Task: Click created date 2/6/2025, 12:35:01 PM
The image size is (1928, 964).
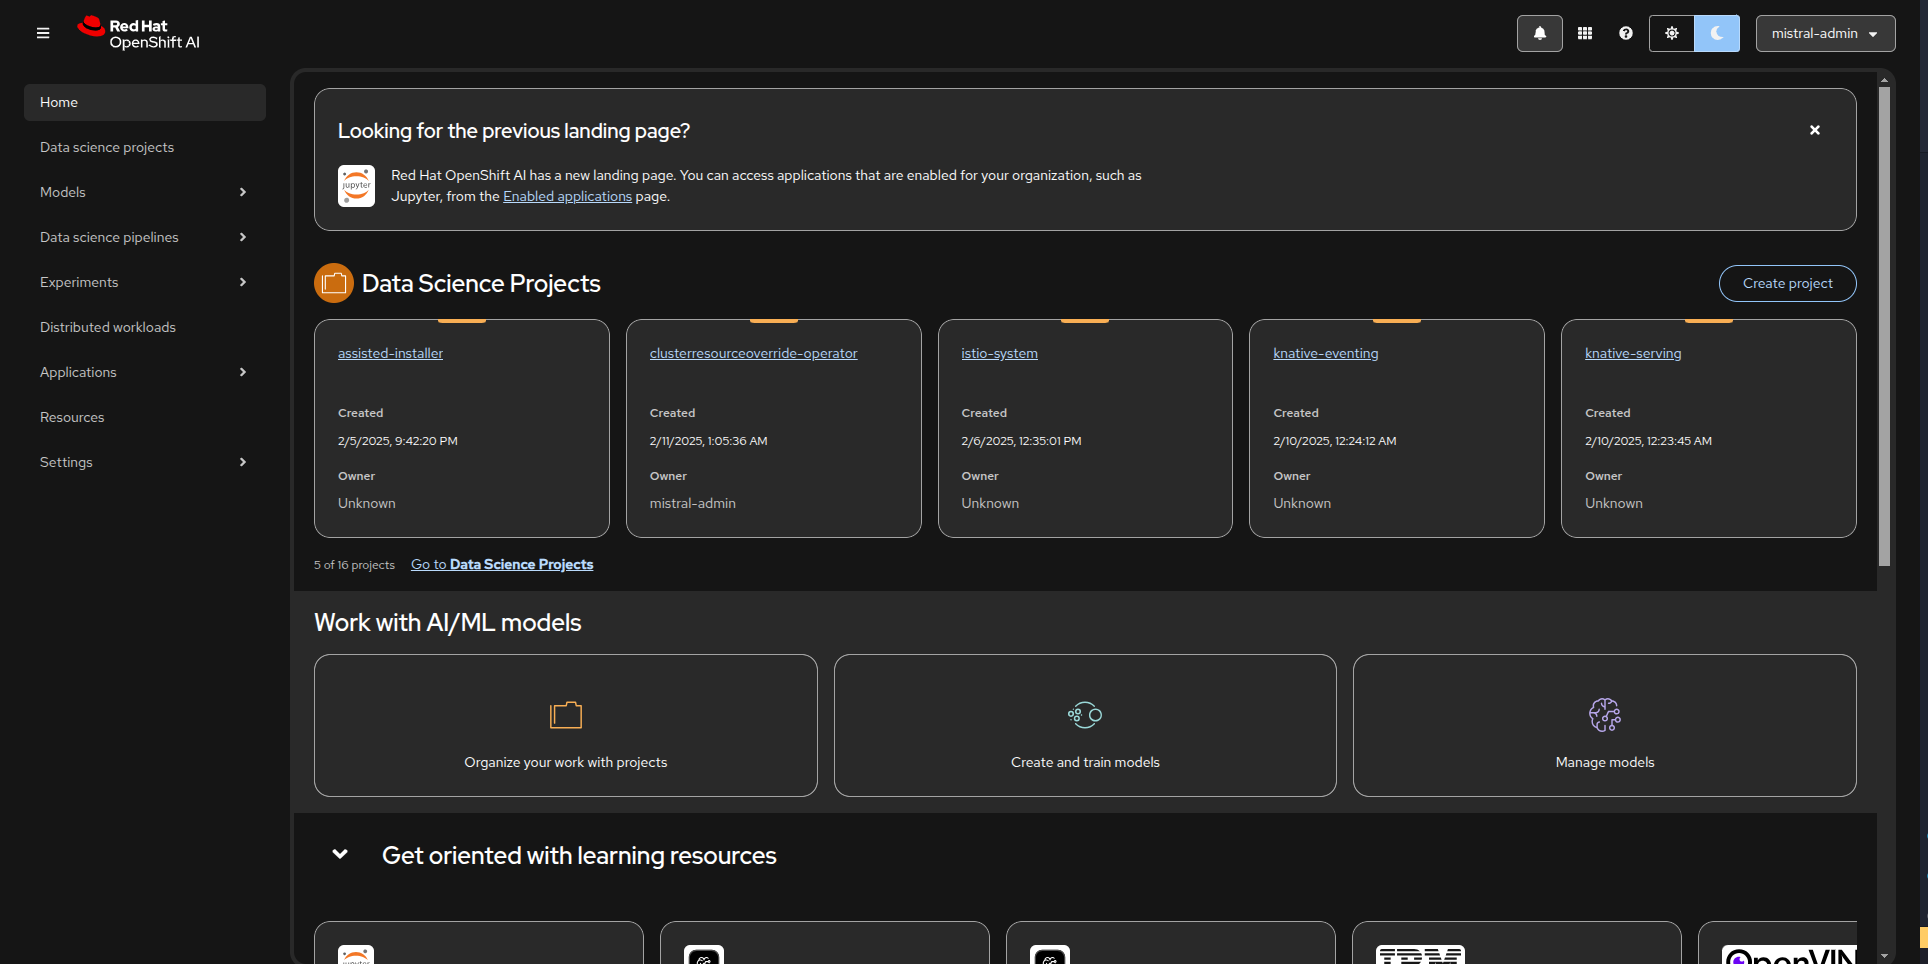Action: [x=1021, y=441]
